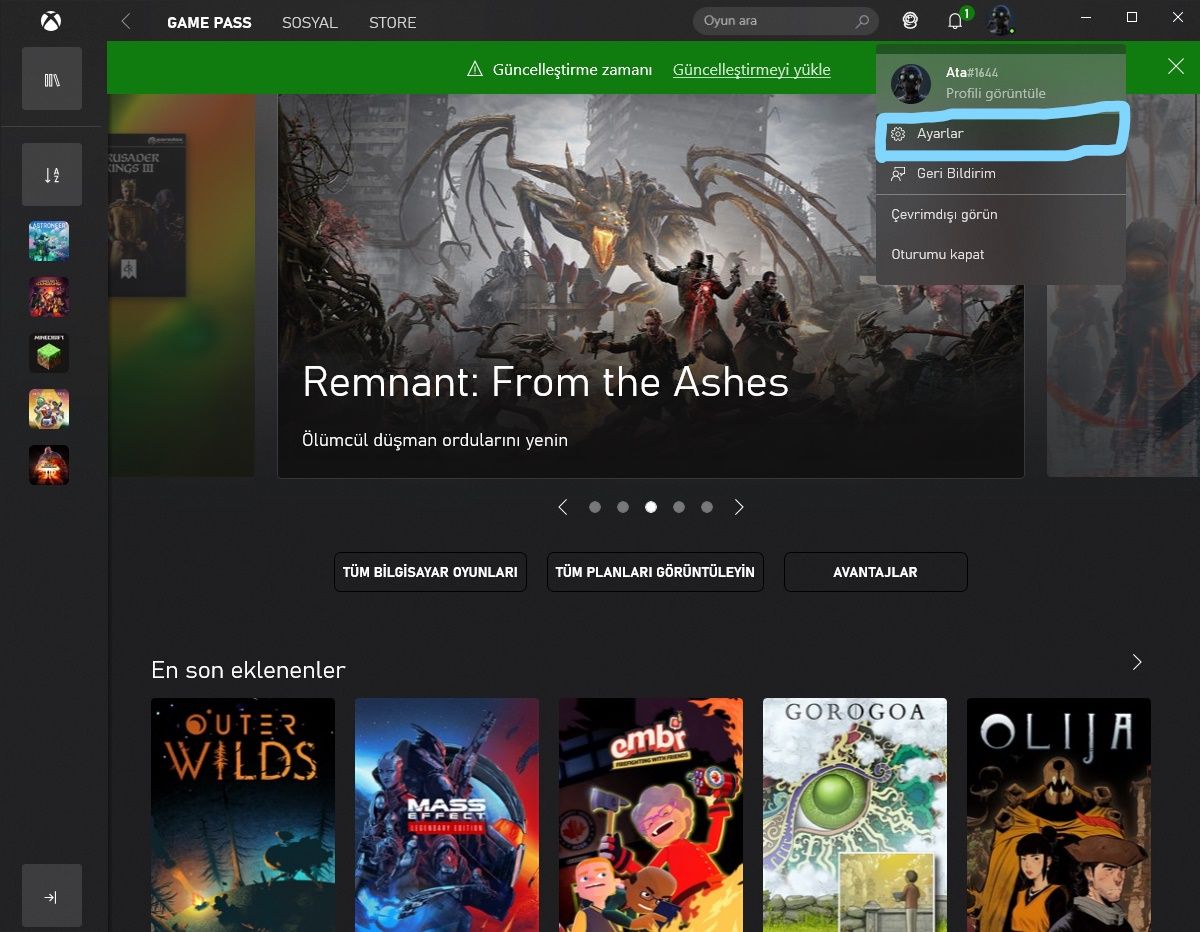1200x932 pixels.
Task: Click the En son eklenenler heading
Action: point(248,670)
